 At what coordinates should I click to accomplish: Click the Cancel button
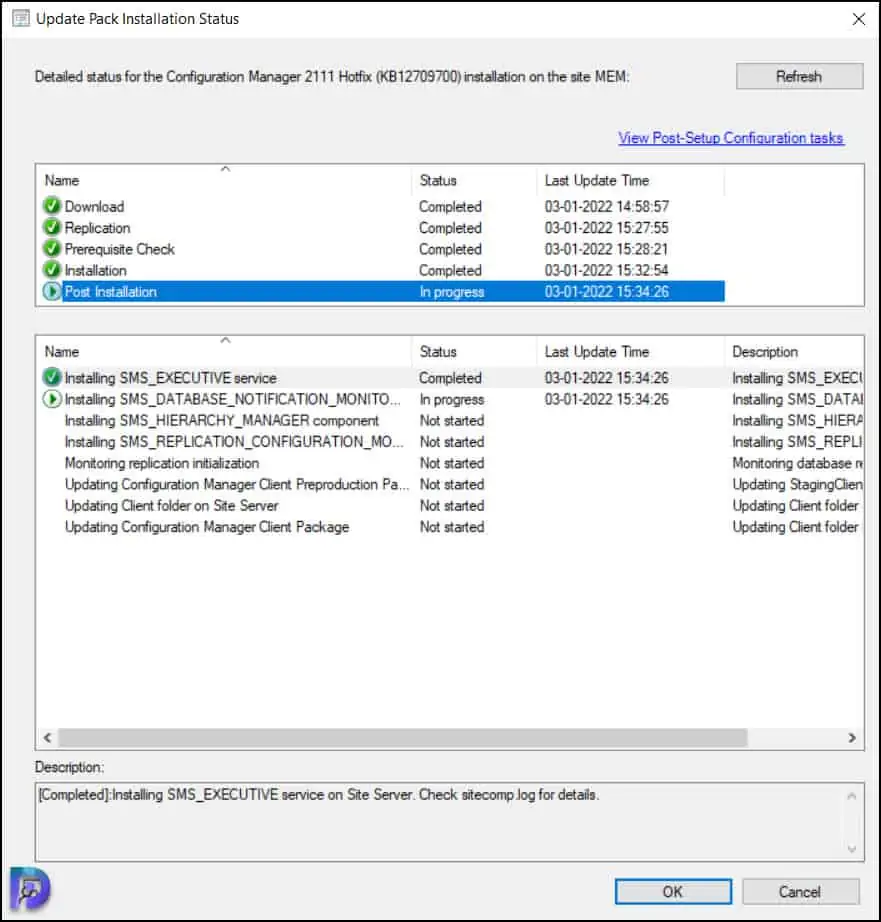tap(800, 891)
